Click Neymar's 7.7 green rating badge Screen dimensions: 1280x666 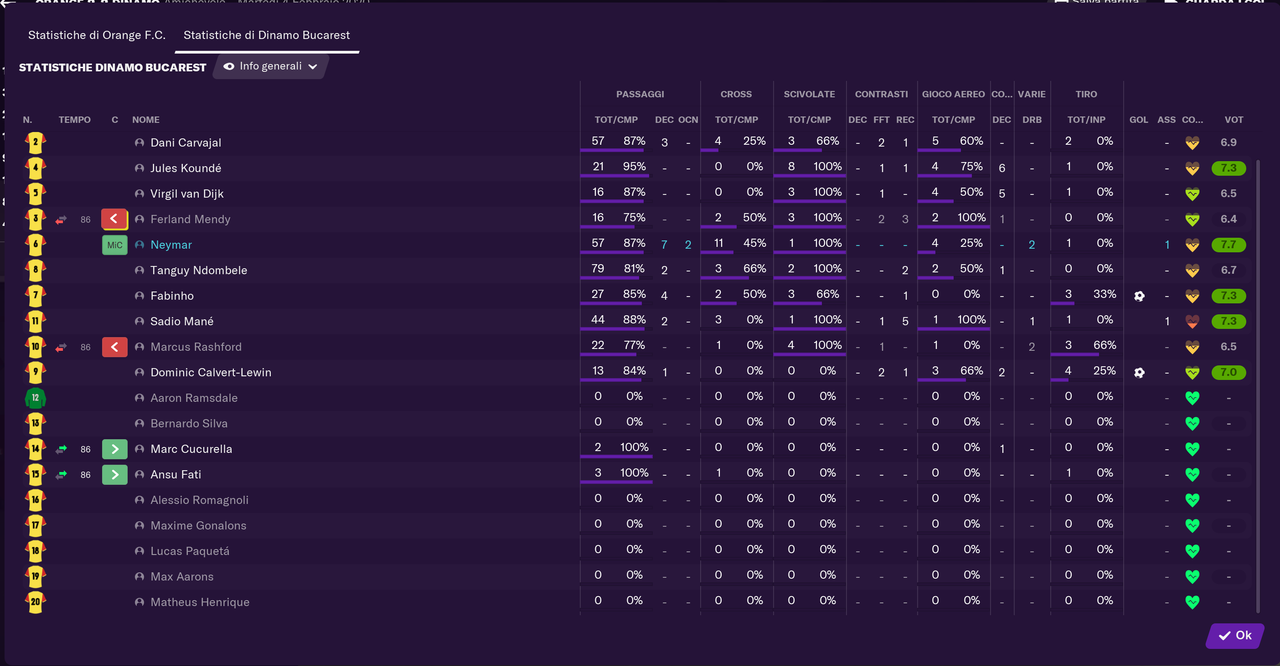[1228, 245]
